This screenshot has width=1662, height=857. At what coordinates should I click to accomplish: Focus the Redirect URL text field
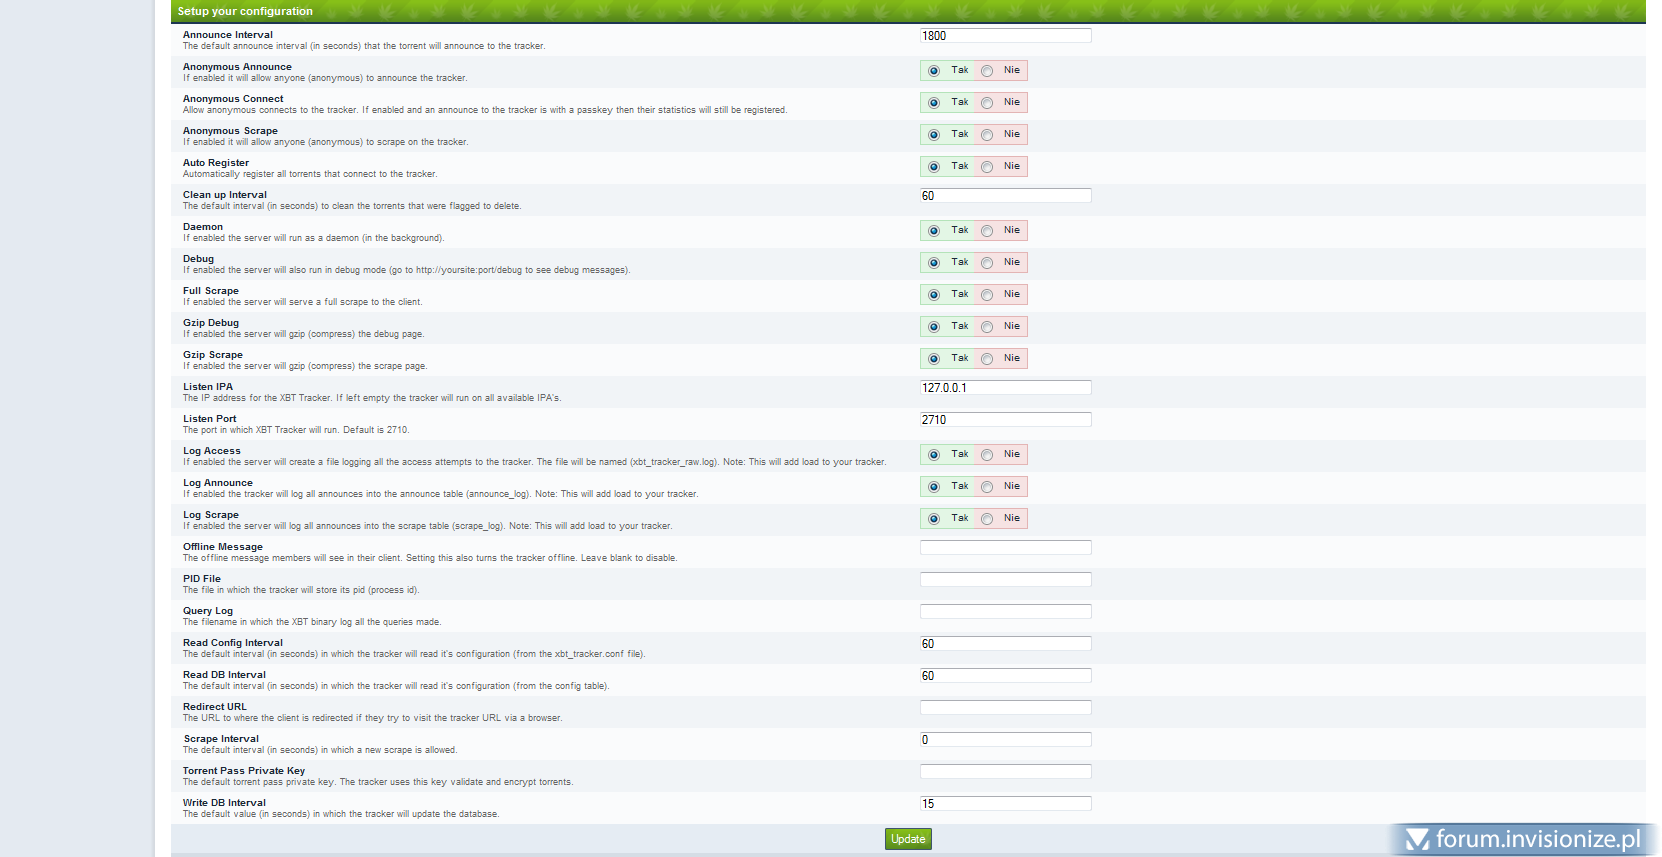tap(1005, 708)
